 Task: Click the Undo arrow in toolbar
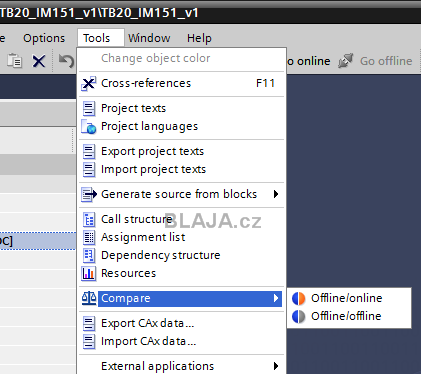tap(66, 61)
